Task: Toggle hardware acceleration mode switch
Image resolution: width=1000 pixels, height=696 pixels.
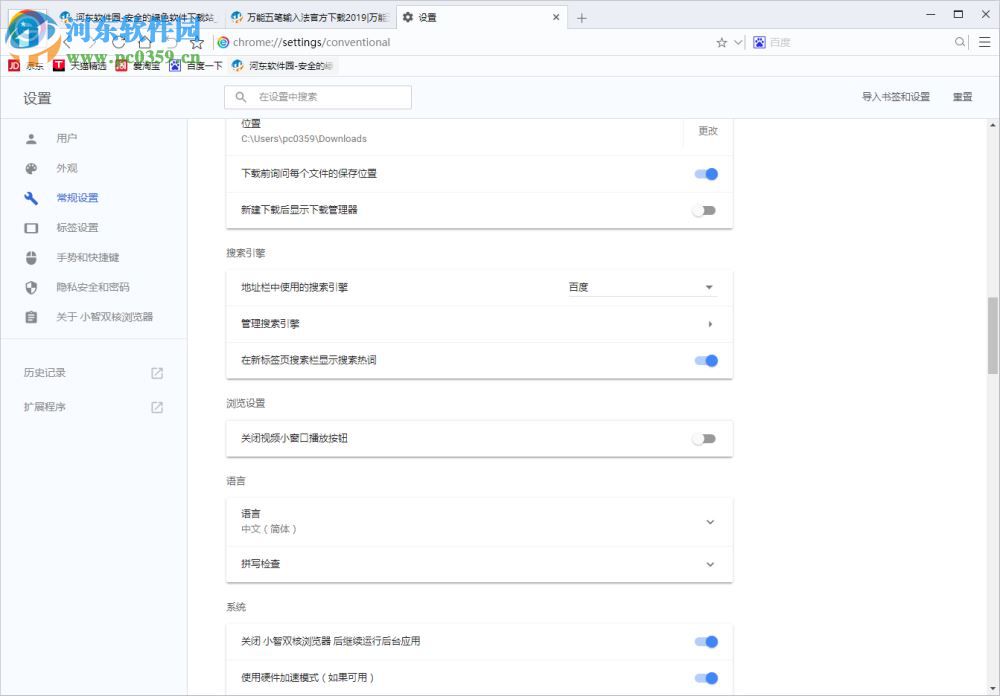Action: (706, 677)
